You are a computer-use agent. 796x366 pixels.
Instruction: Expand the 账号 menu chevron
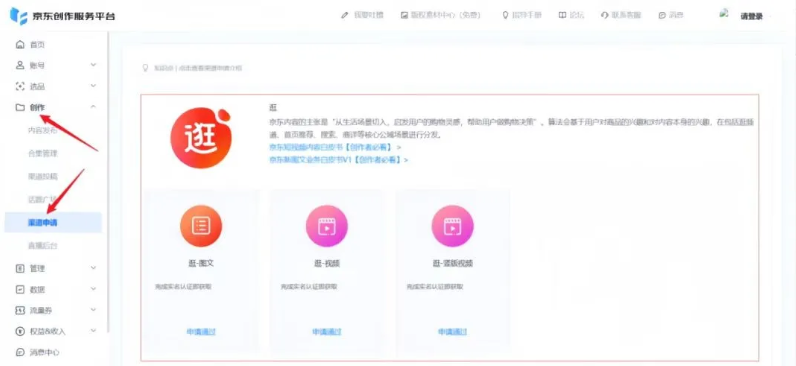93,65
